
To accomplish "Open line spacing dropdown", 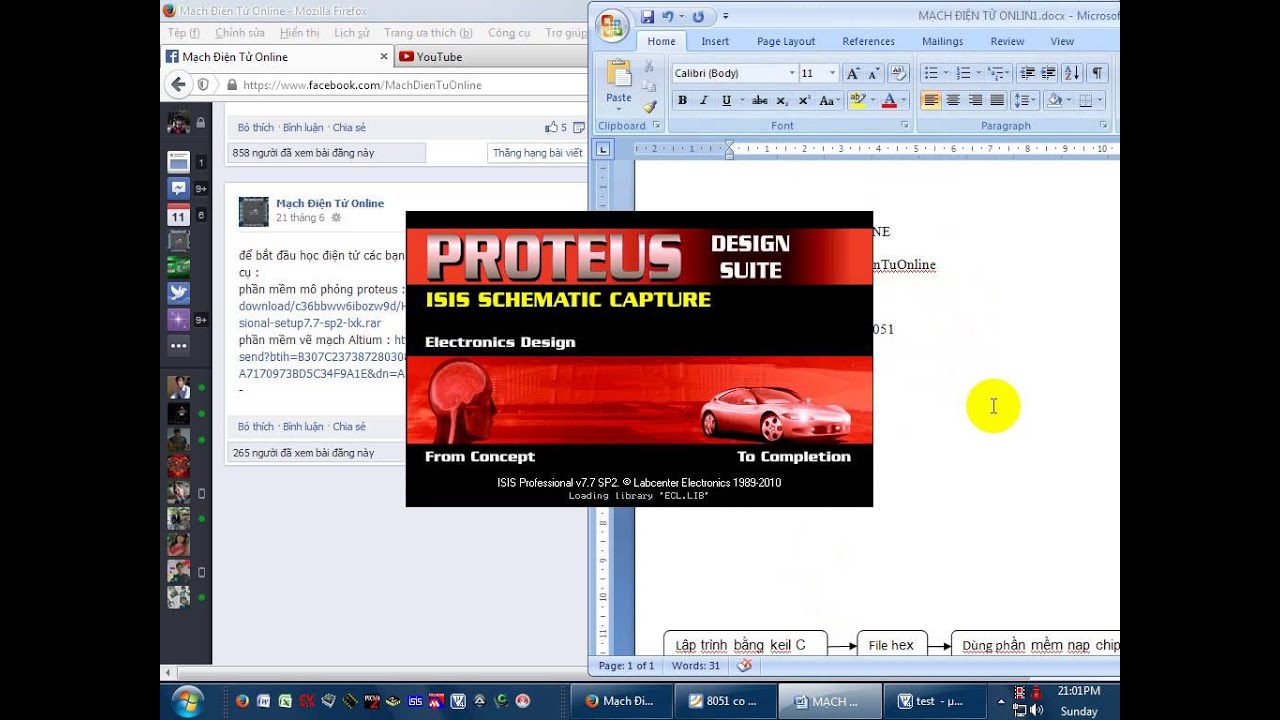I will [x=1024, y=100].
